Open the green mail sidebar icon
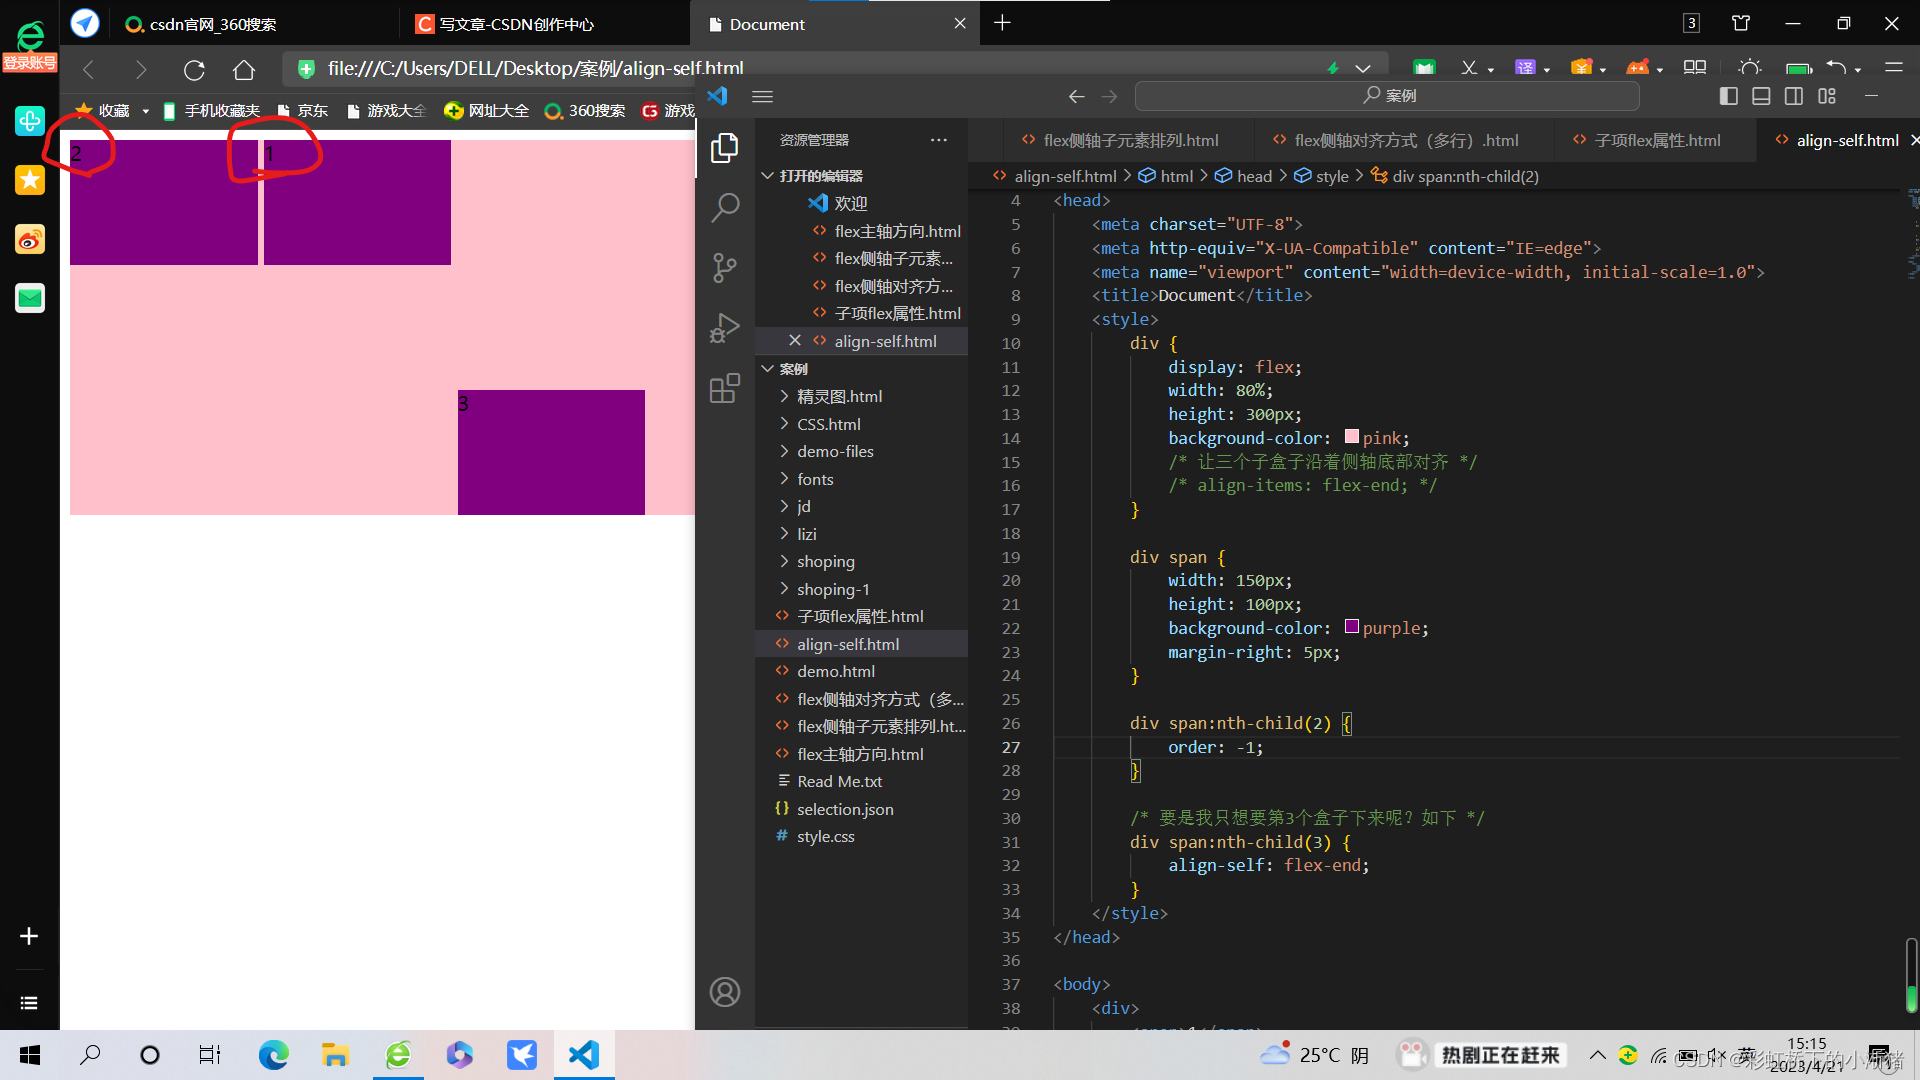 (x=30, y=298)
